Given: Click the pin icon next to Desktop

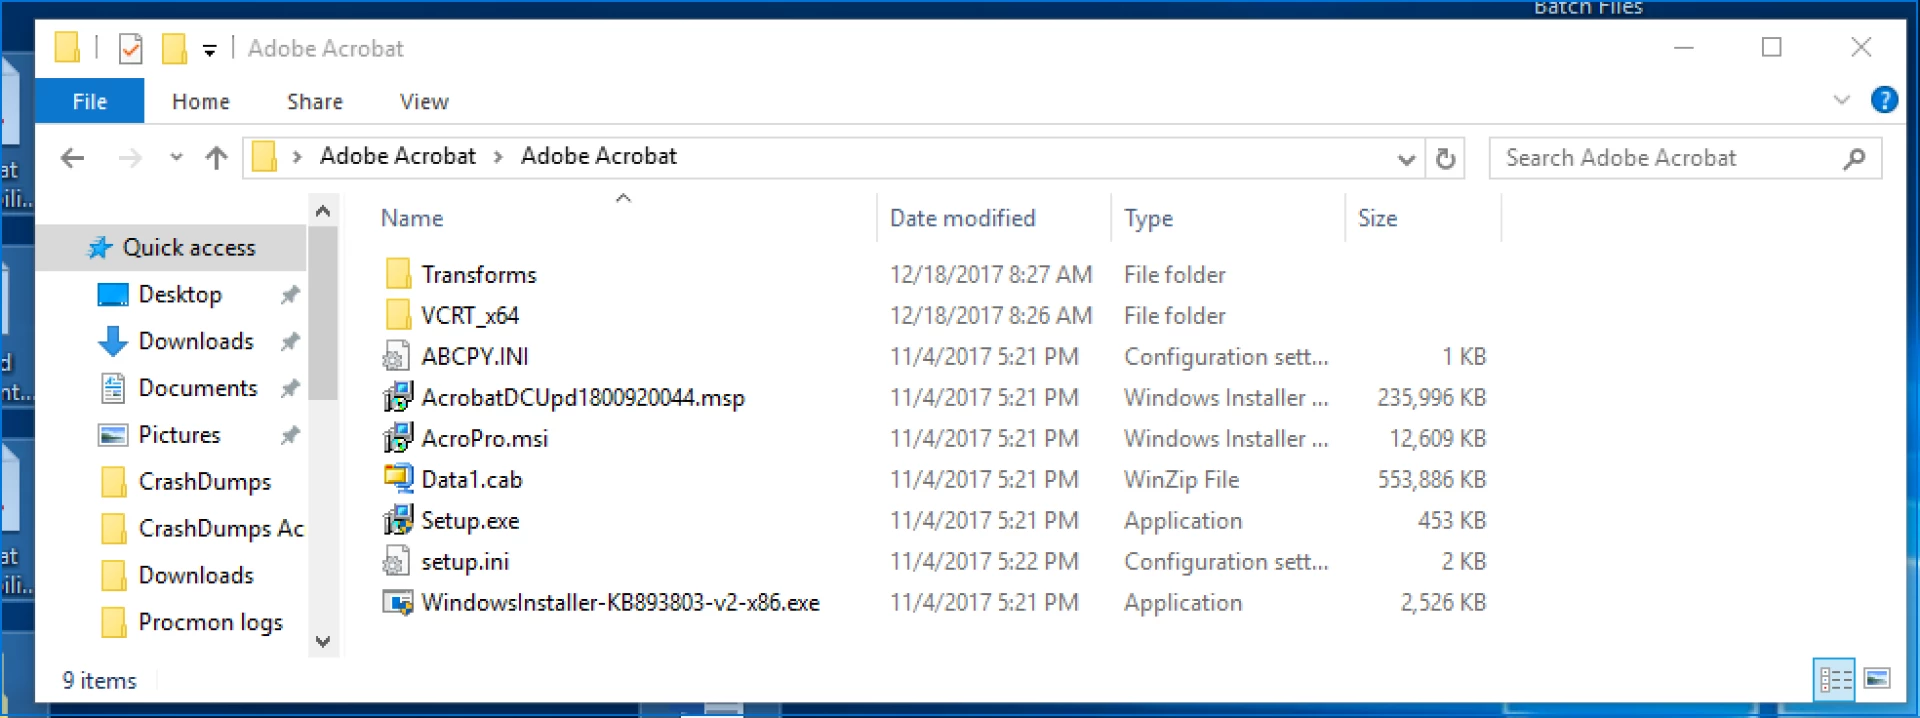Looking at the screenshot, I should pos(289,295).
